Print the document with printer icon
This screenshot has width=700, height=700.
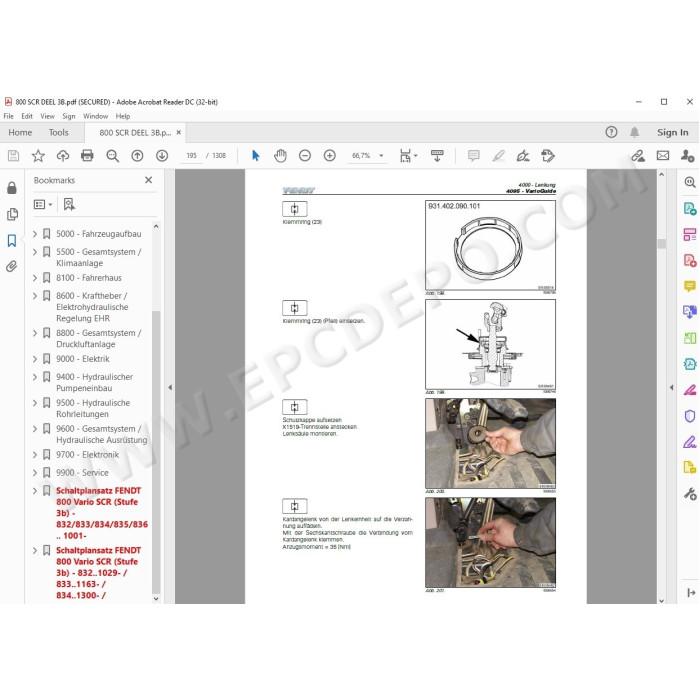point(87,156)
